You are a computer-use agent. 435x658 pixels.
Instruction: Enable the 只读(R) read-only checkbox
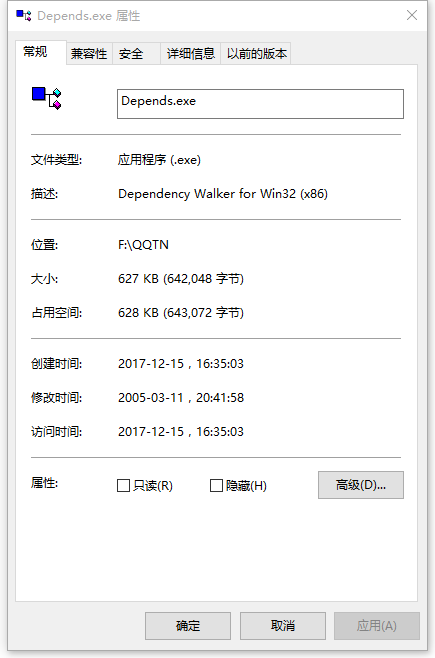[123, 486]
